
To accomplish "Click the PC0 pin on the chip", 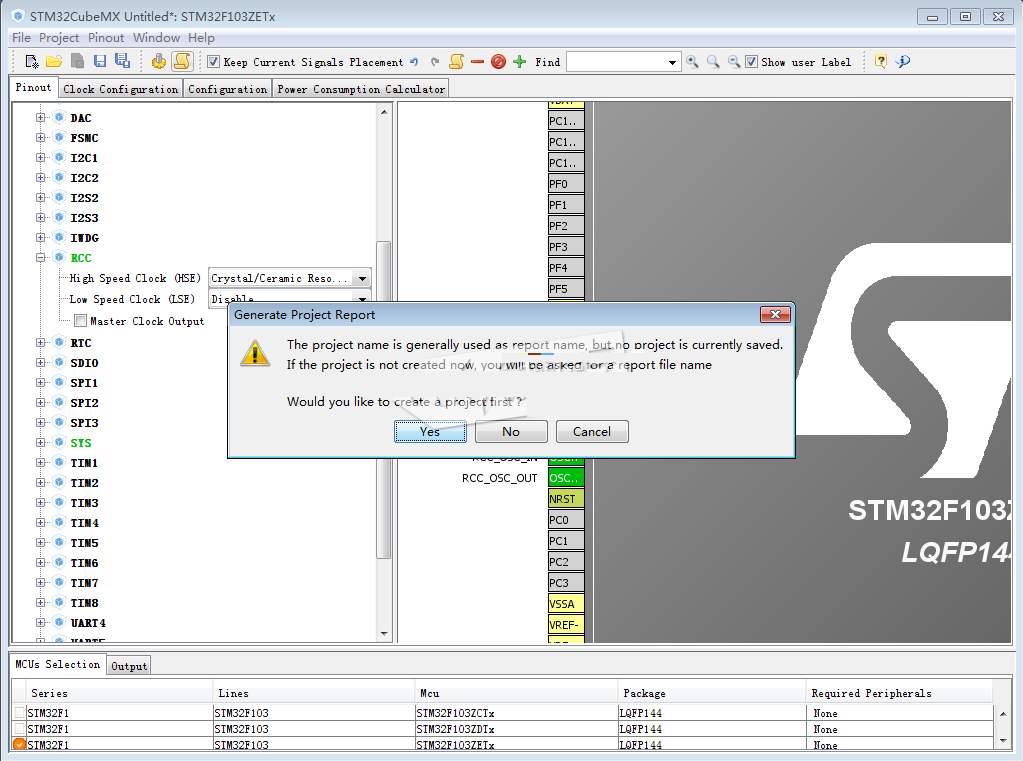I will coord(566,520).
